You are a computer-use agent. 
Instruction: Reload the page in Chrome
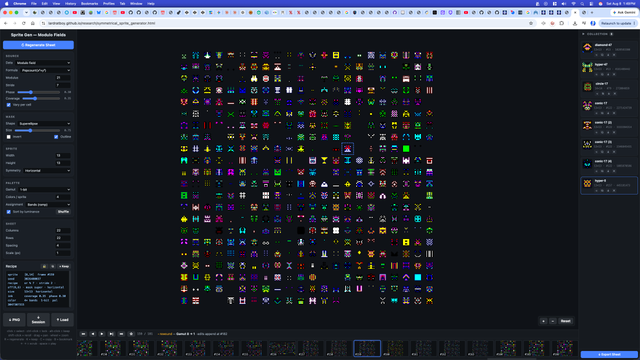(24, 23)
